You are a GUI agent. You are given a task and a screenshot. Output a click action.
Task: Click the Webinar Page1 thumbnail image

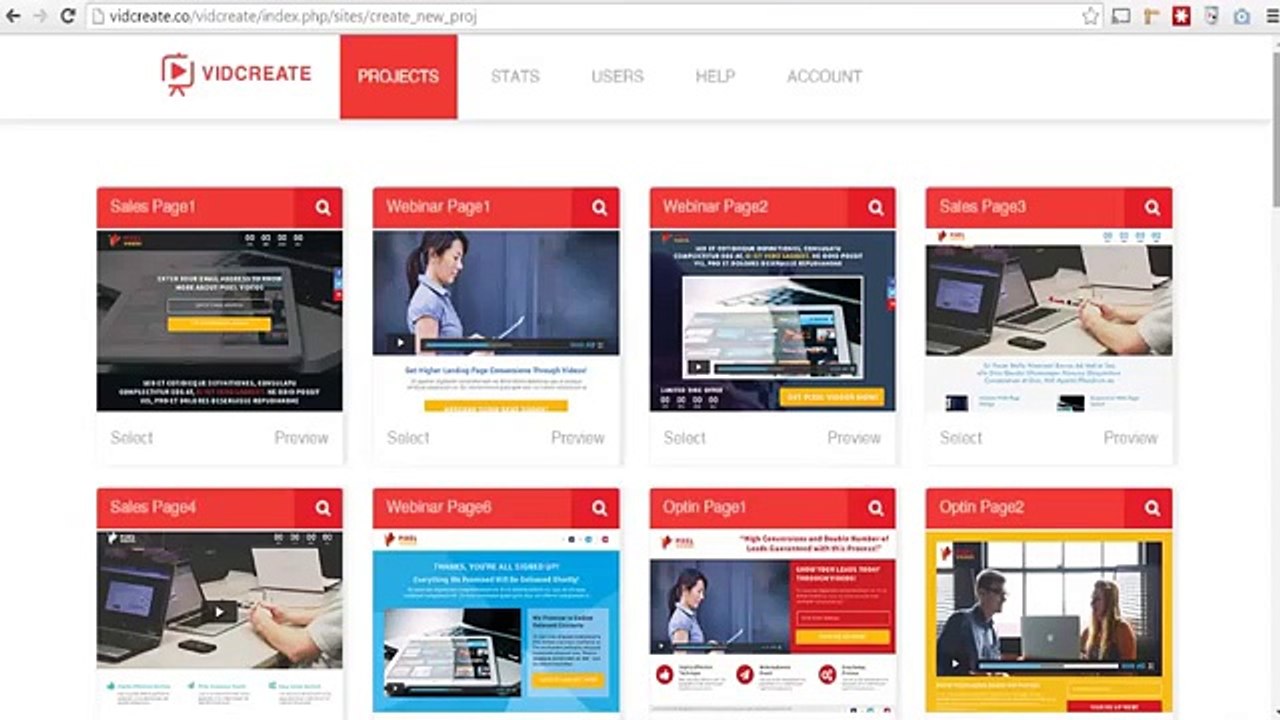pyautogui.click(x=496, y=320)
